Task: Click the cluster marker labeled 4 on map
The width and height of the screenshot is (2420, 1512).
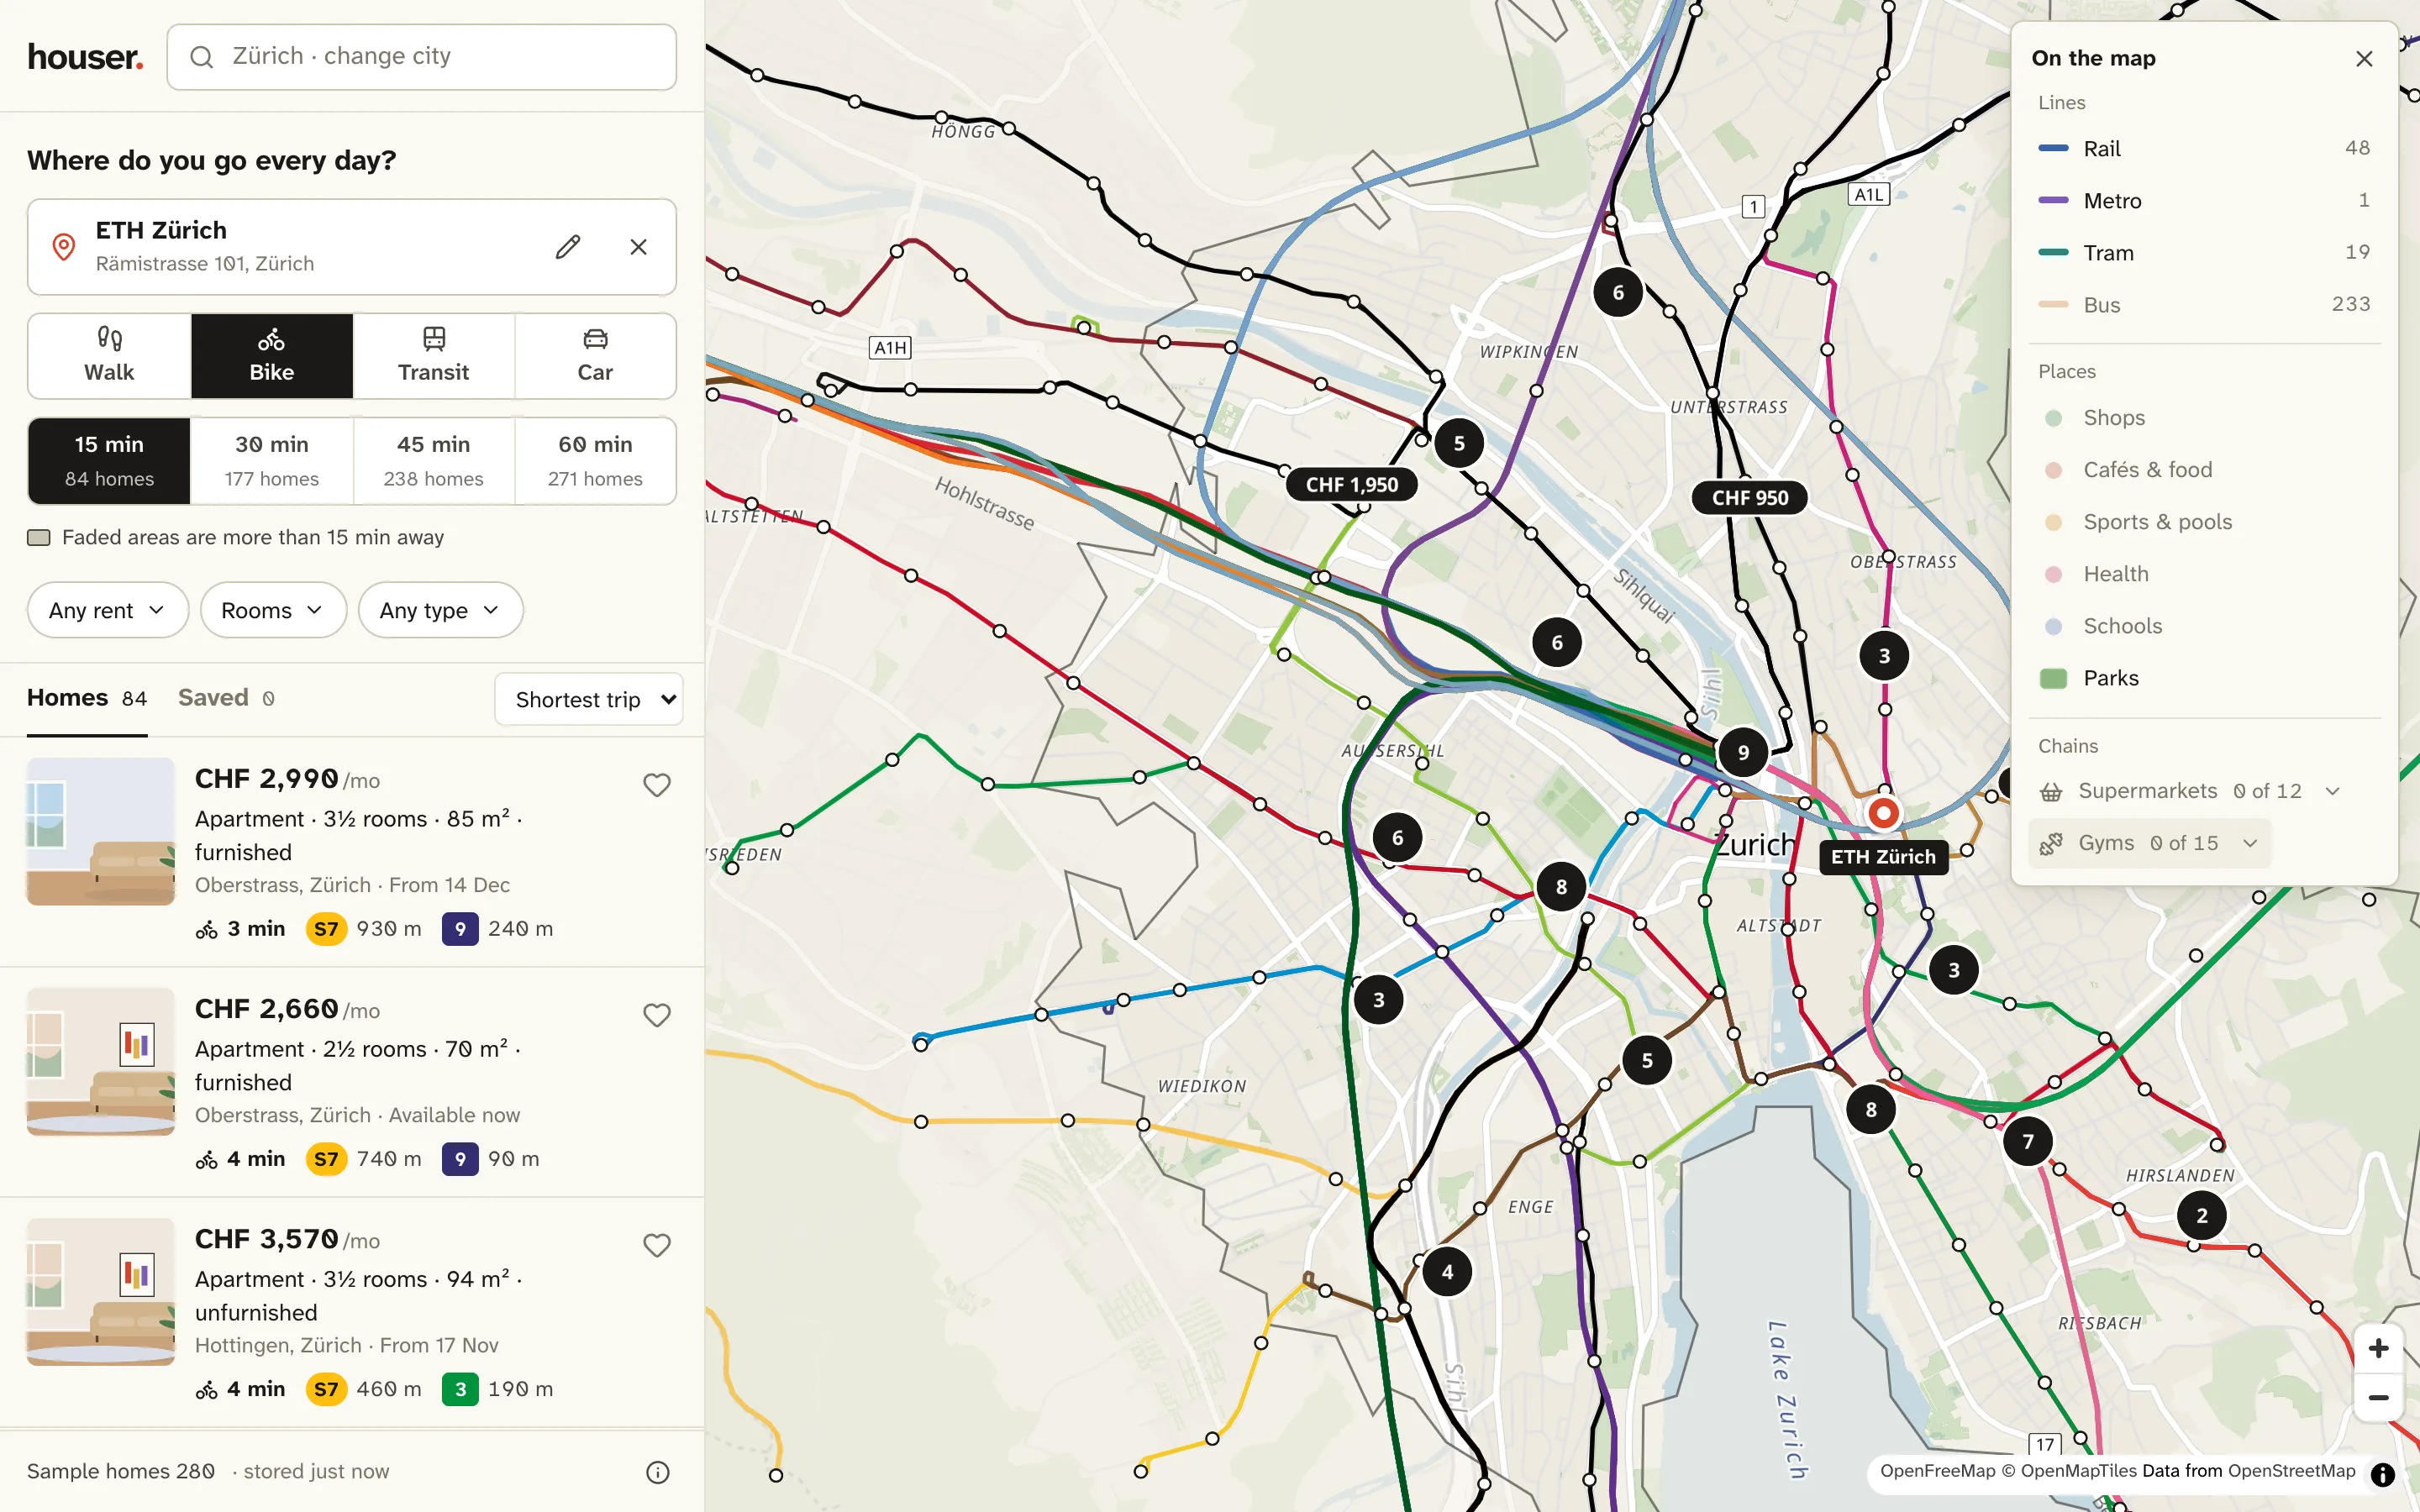Action: (1447, 1272)
